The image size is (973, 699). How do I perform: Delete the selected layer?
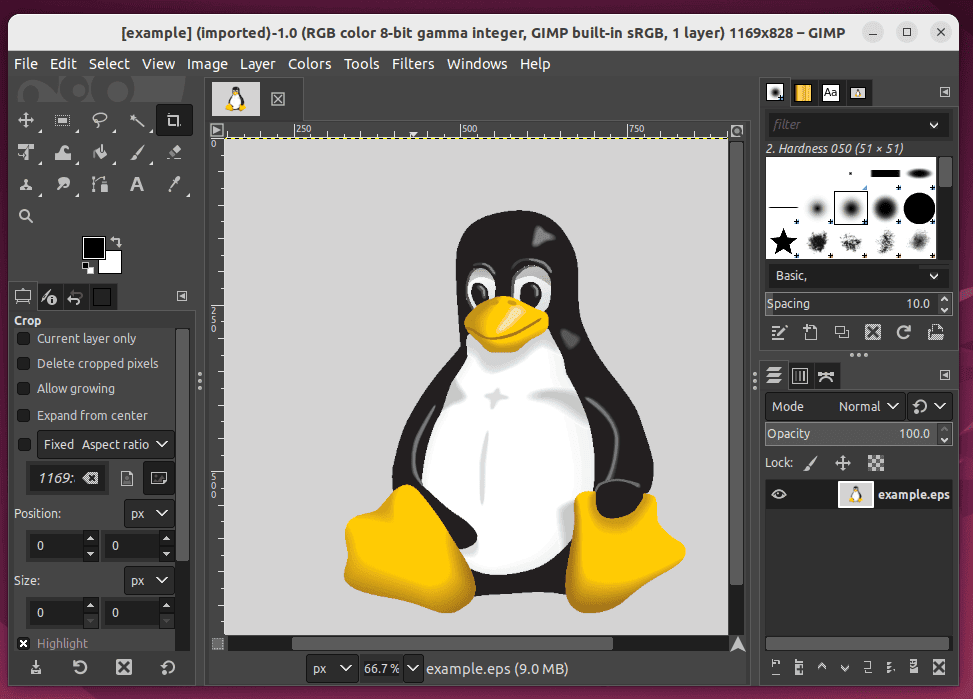point(939,667)
